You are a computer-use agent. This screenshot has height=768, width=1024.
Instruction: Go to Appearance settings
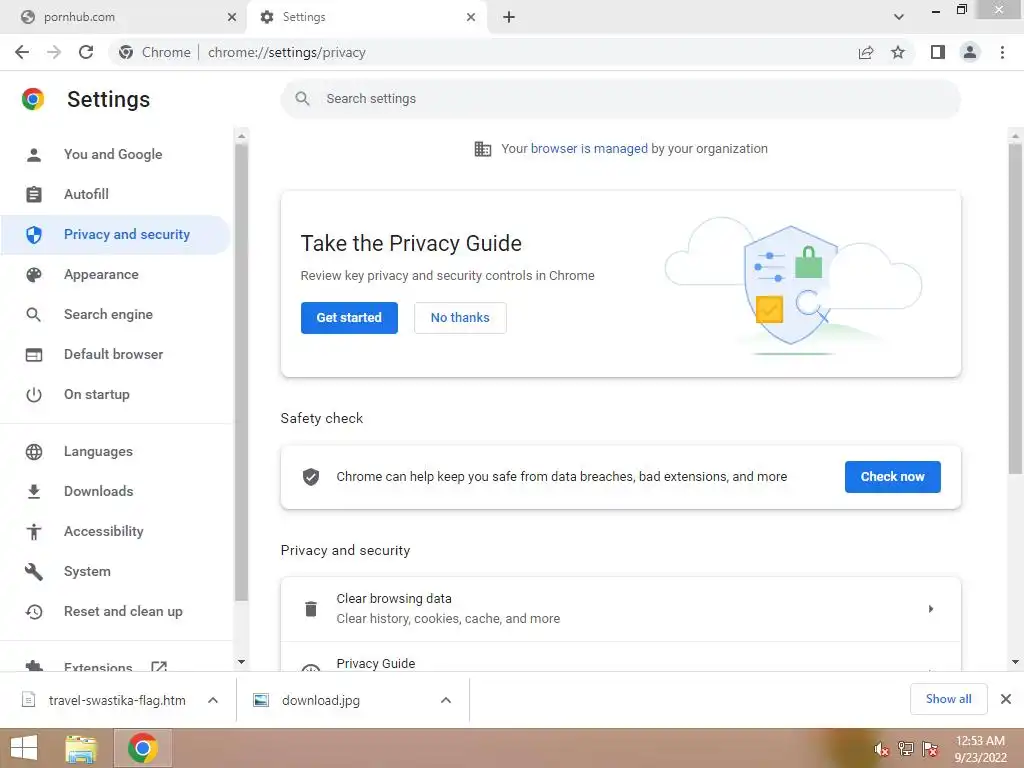point(101,274)
